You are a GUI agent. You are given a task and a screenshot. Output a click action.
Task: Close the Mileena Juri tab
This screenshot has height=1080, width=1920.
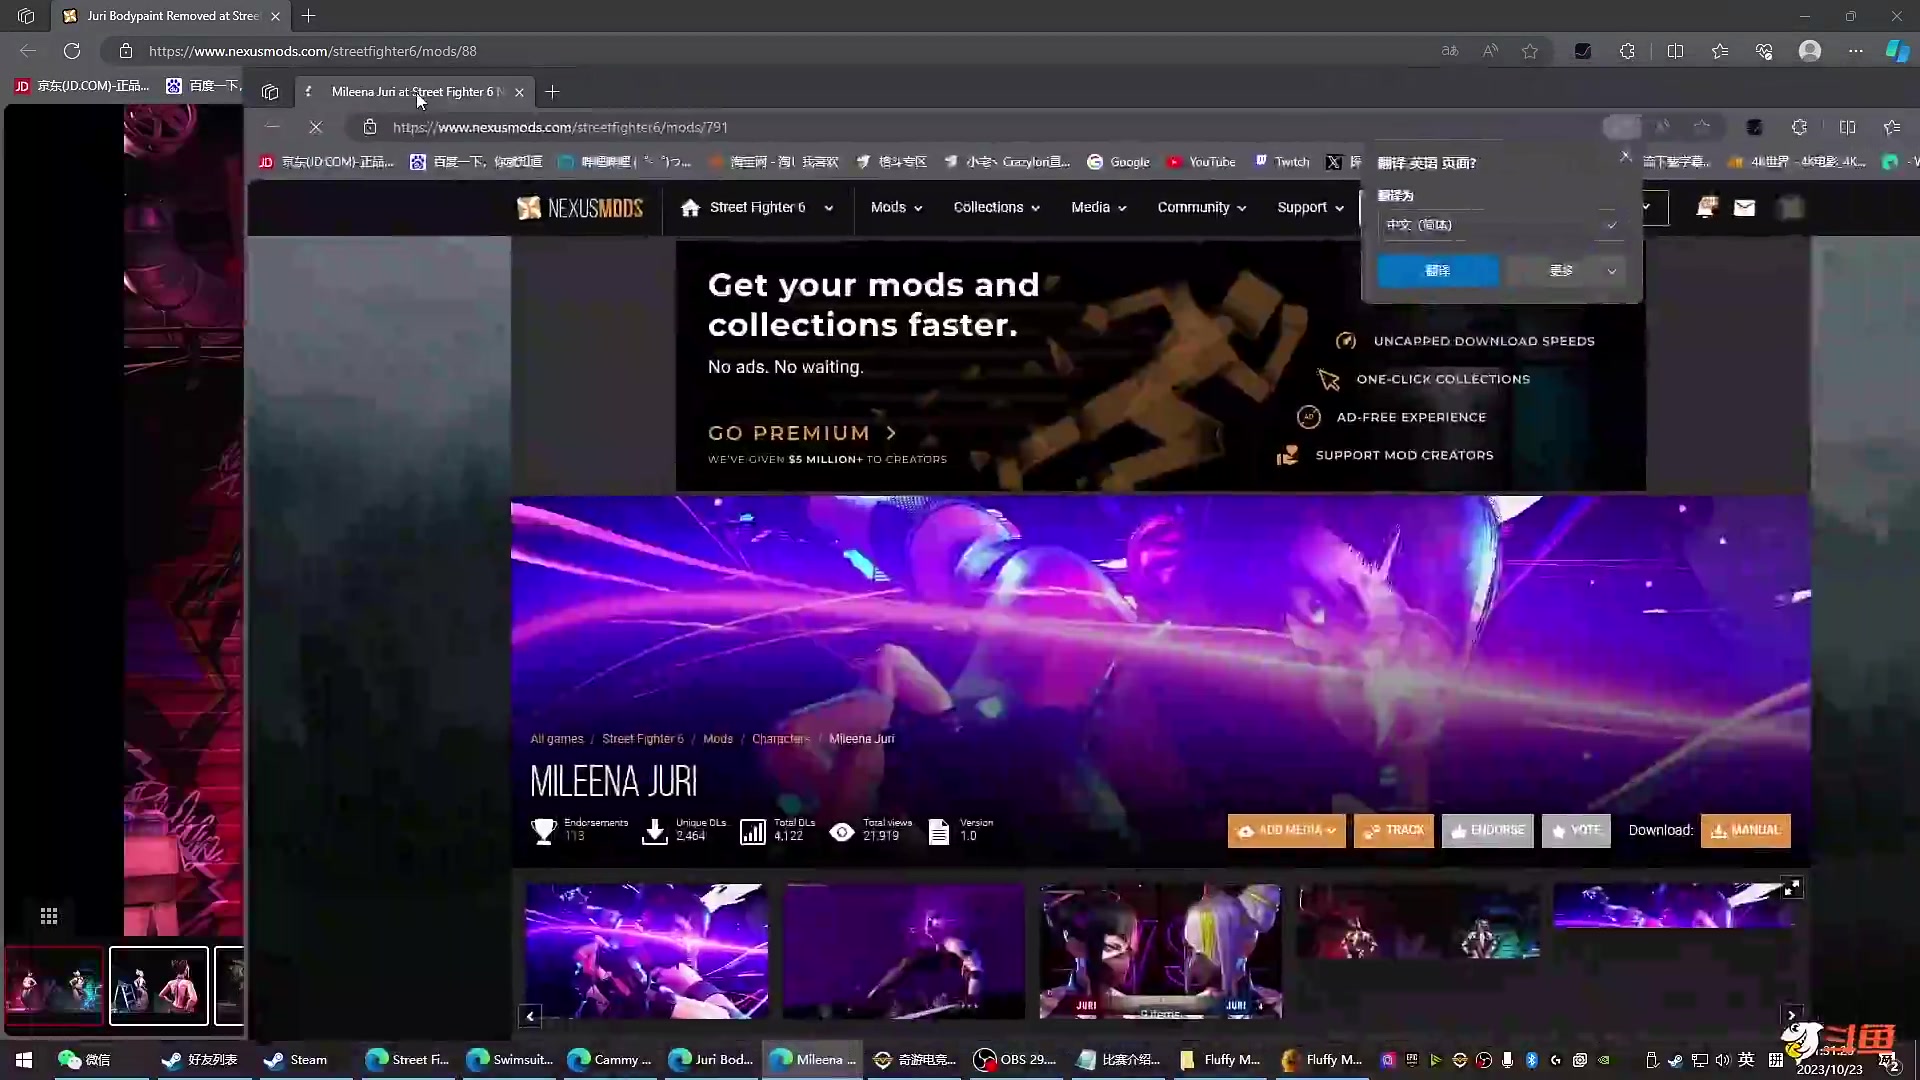click(x=519, y=92)
